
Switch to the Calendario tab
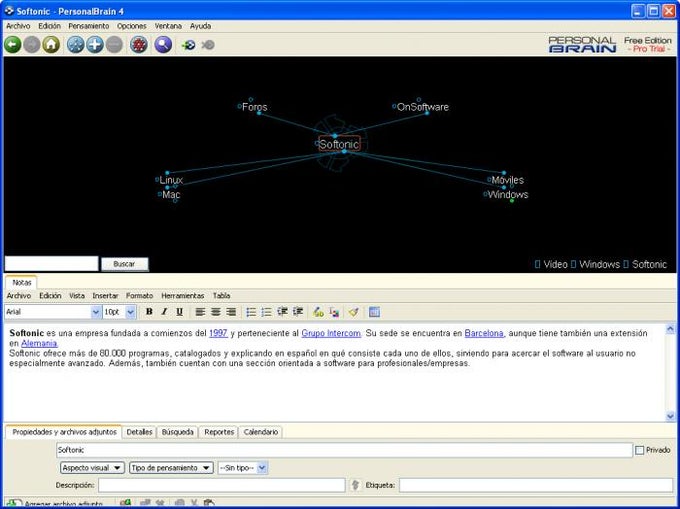pyautogui.click(x=261, y=432)
